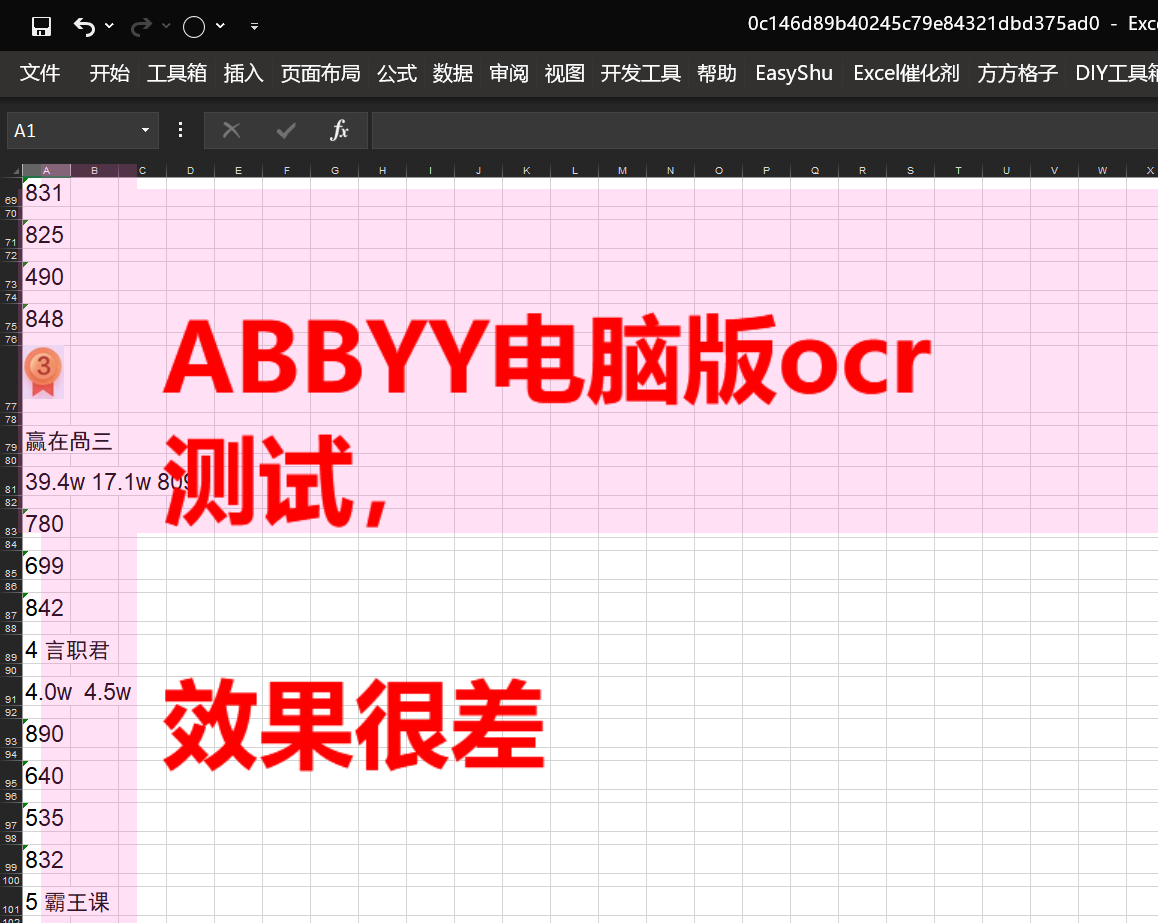Click cell containing 640

47,775
